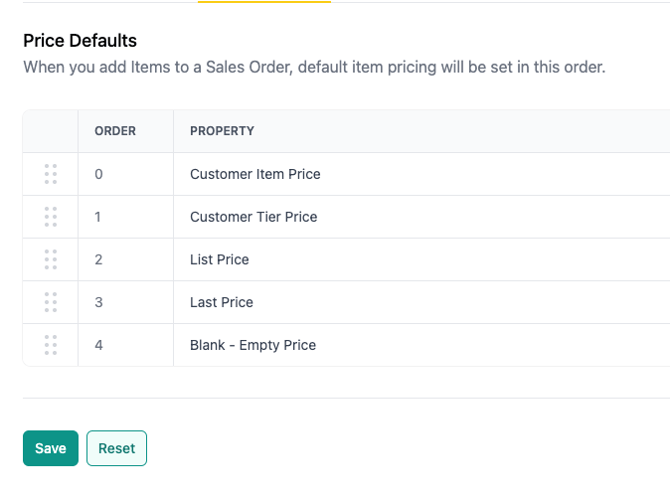Select the Last Price property cell
The height and width of the screenshot is (500, 670).
[x=221, y=302]
